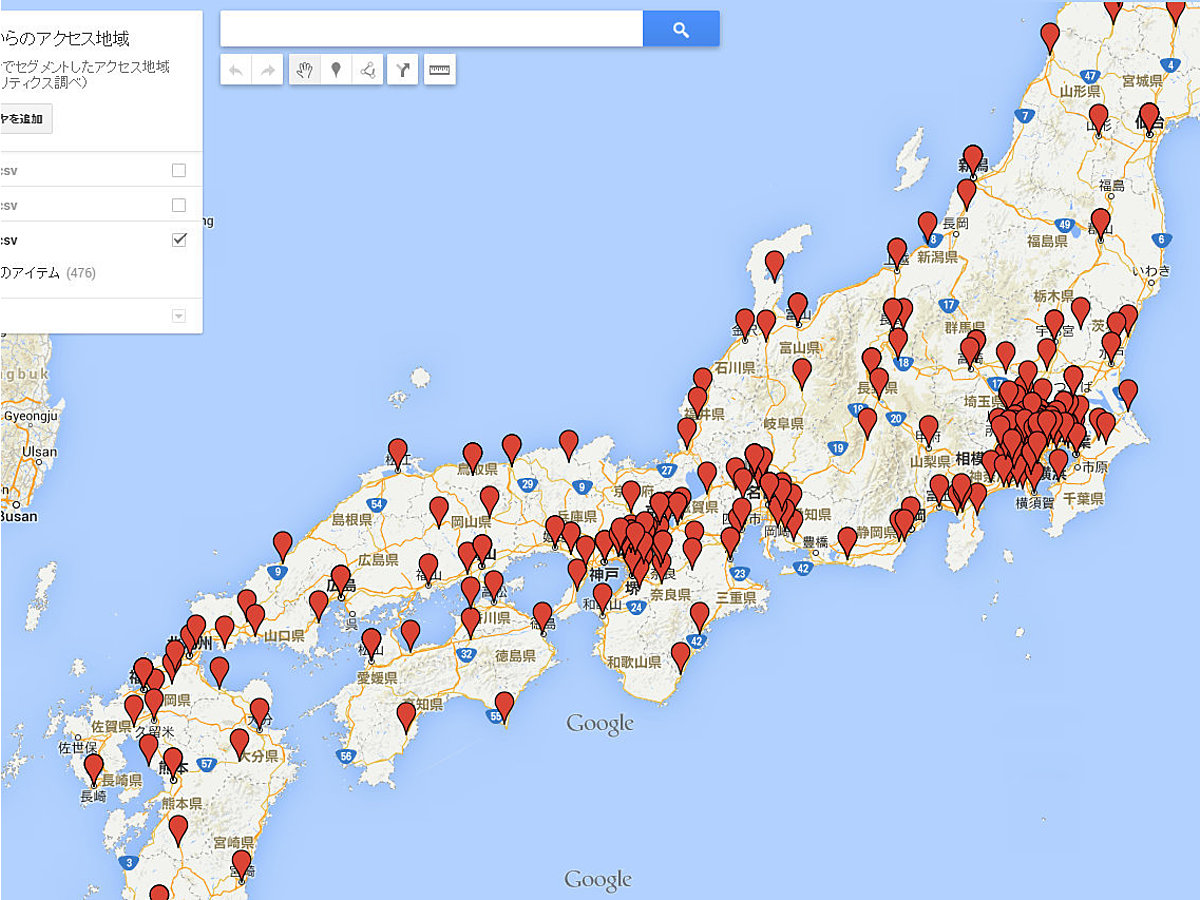Image resolution: width=1200 pixels, height=900 pixels.
Task: Select the draw line tool
Action: coord(368,70)
